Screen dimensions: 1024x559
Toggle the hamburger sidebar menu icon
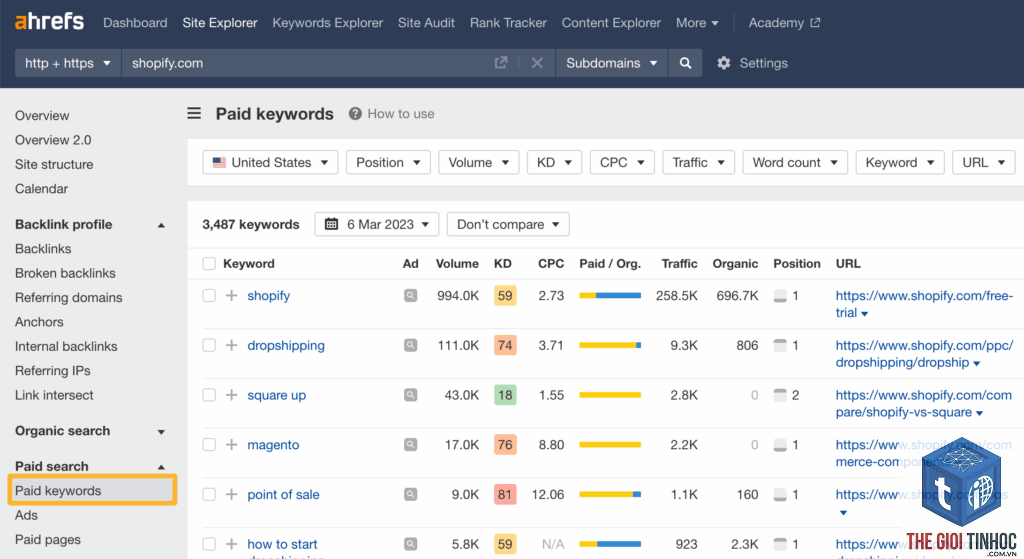pos(194,114)
